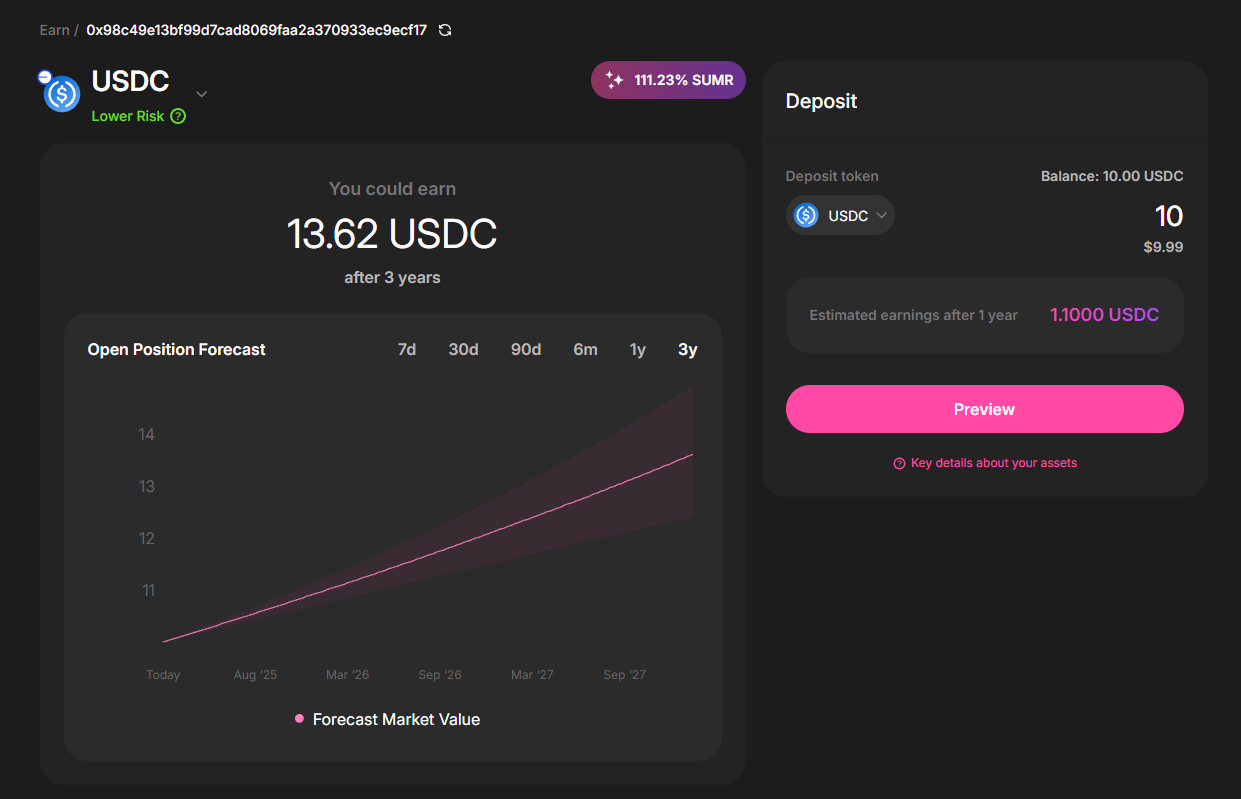The image size is (1241, 799).
Task: Click the deposit amount field showing 10
Action: 1168,216
